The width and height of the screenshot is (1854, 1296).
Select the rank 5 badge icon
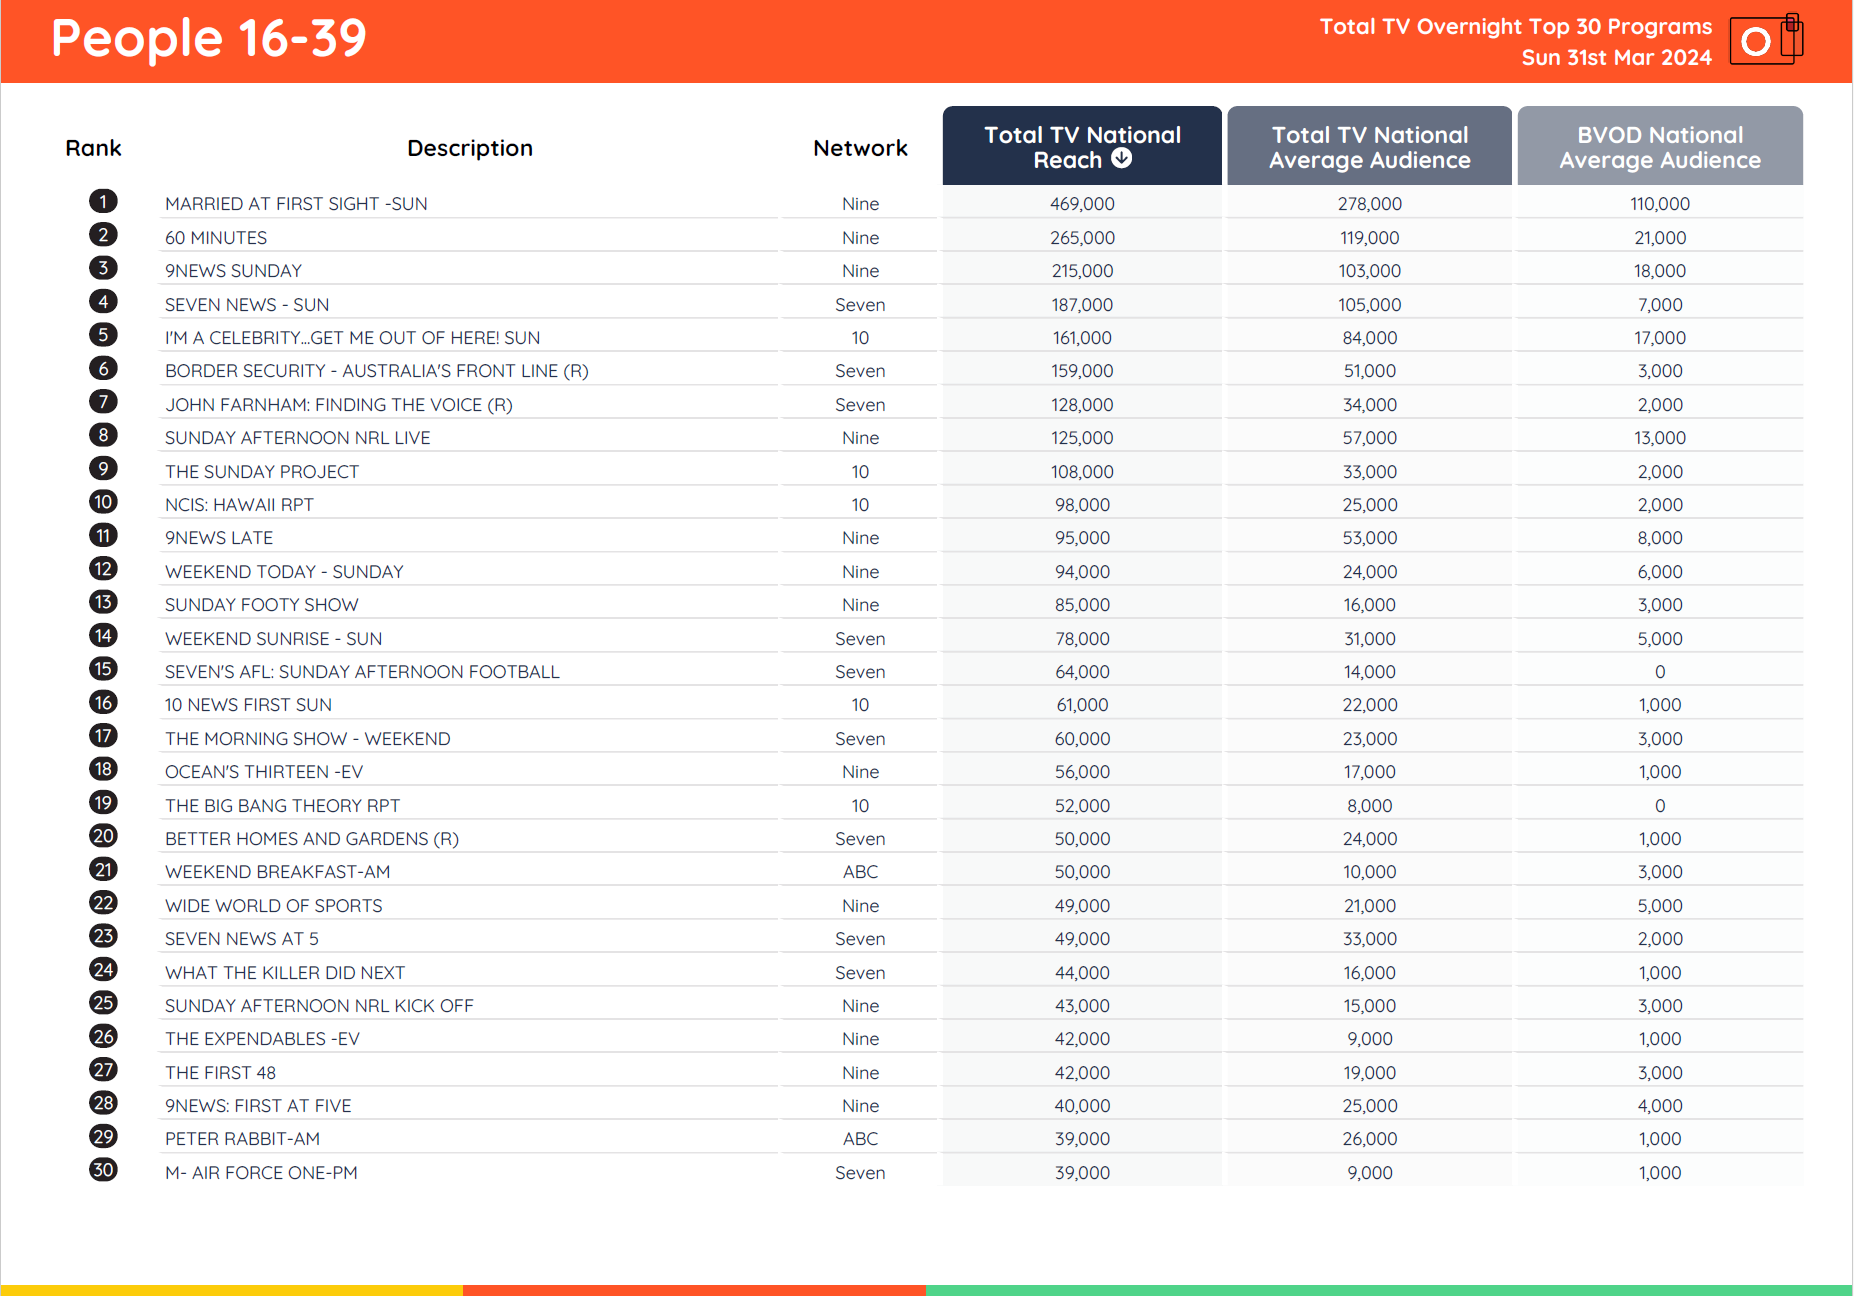(103, 334)
